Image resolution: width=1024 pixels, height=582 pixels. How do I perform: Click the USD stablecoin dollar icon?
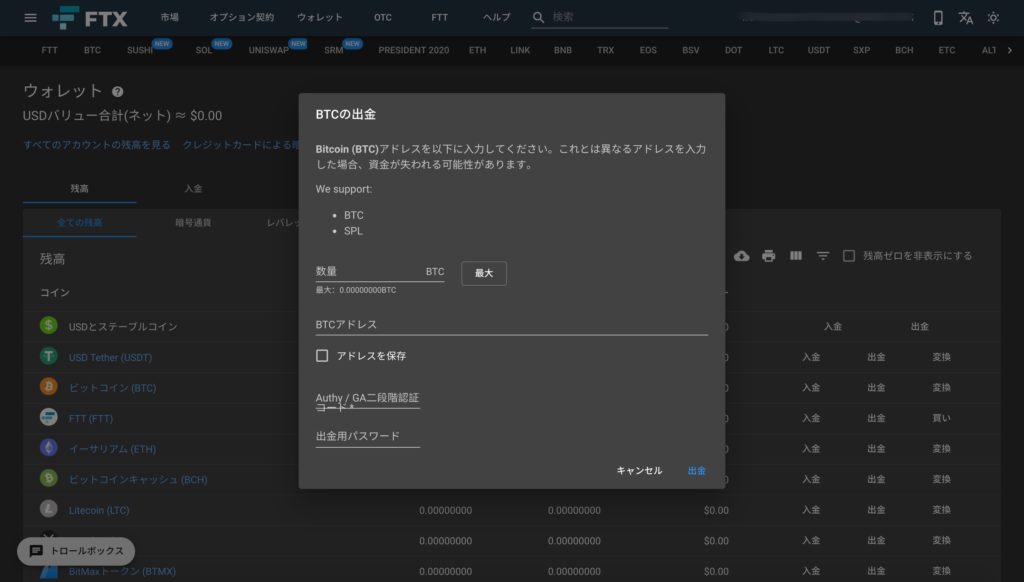[48, 325]
